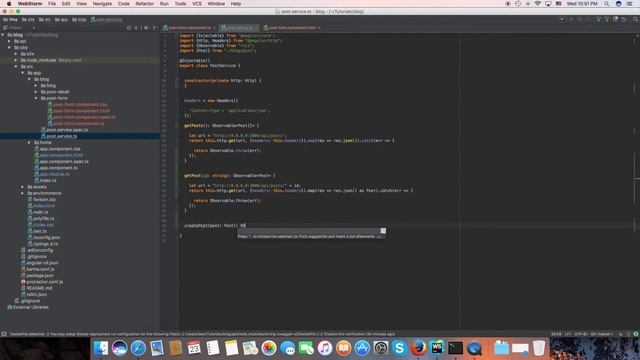Viewport: 640px width, 360px height.
Task: Click WebStorm icon in the Dock
Action: point(437,348)
